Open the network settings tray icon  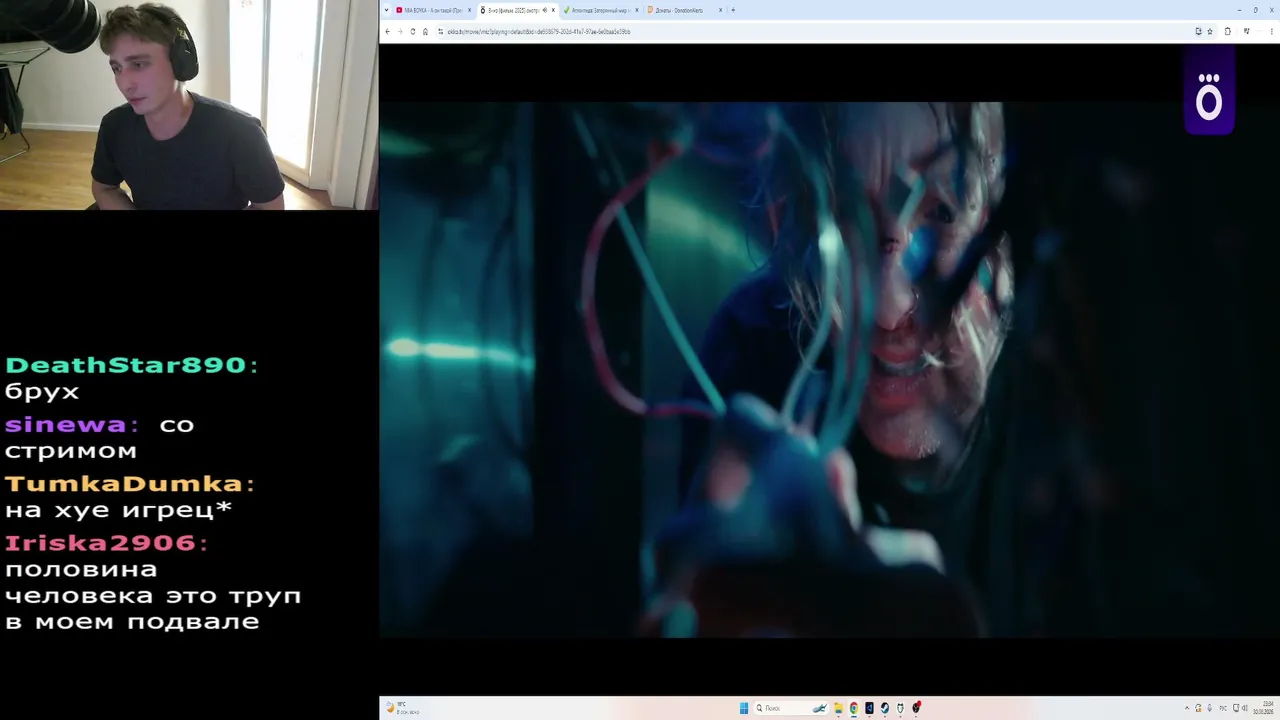[x=1234, y=708]
